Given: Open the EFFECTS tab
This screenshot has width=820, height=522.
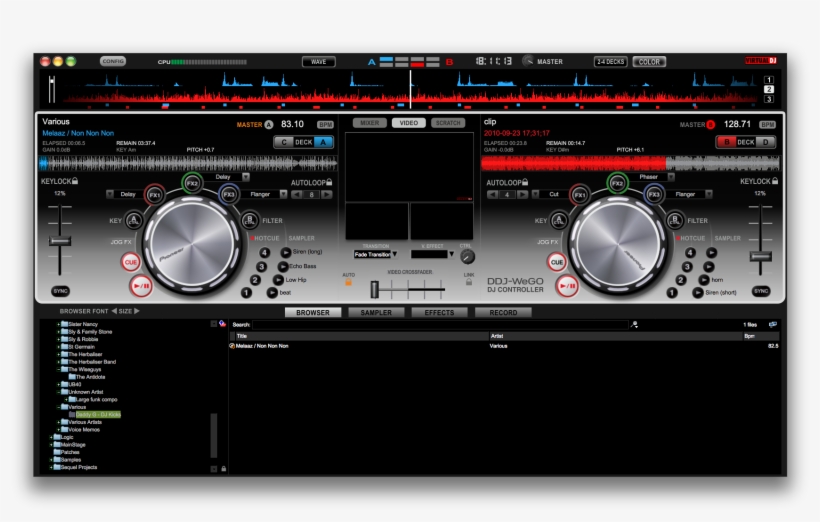Looking at the screenshot, I should pyautogui.click(x=439, y=312).
